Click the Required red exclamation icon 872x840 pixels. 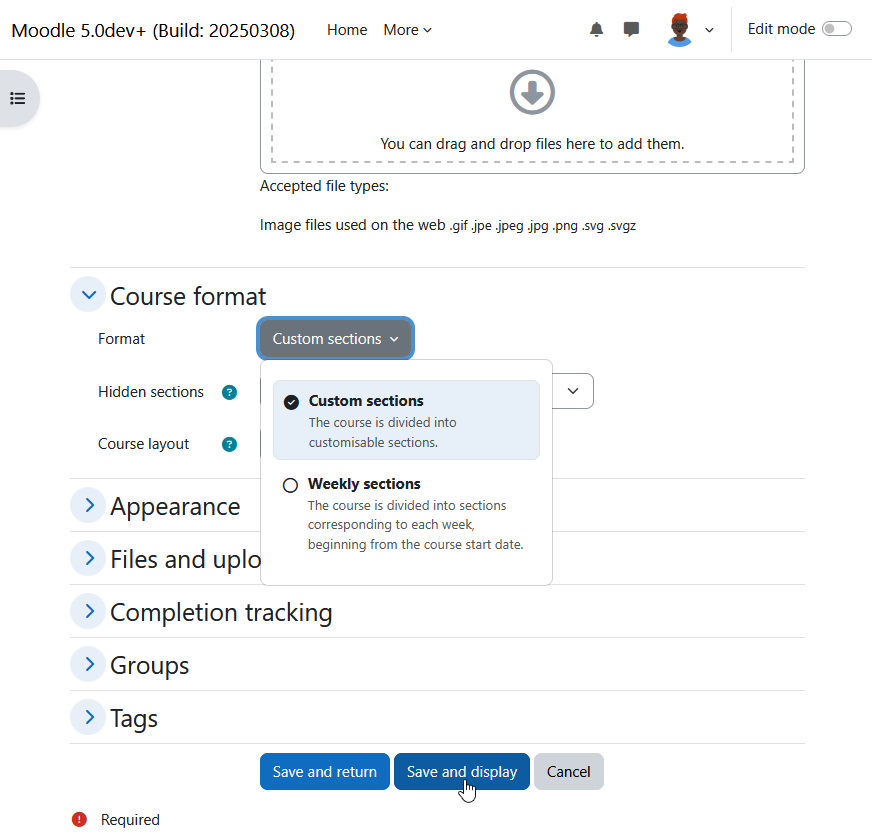tap(80, 819)
